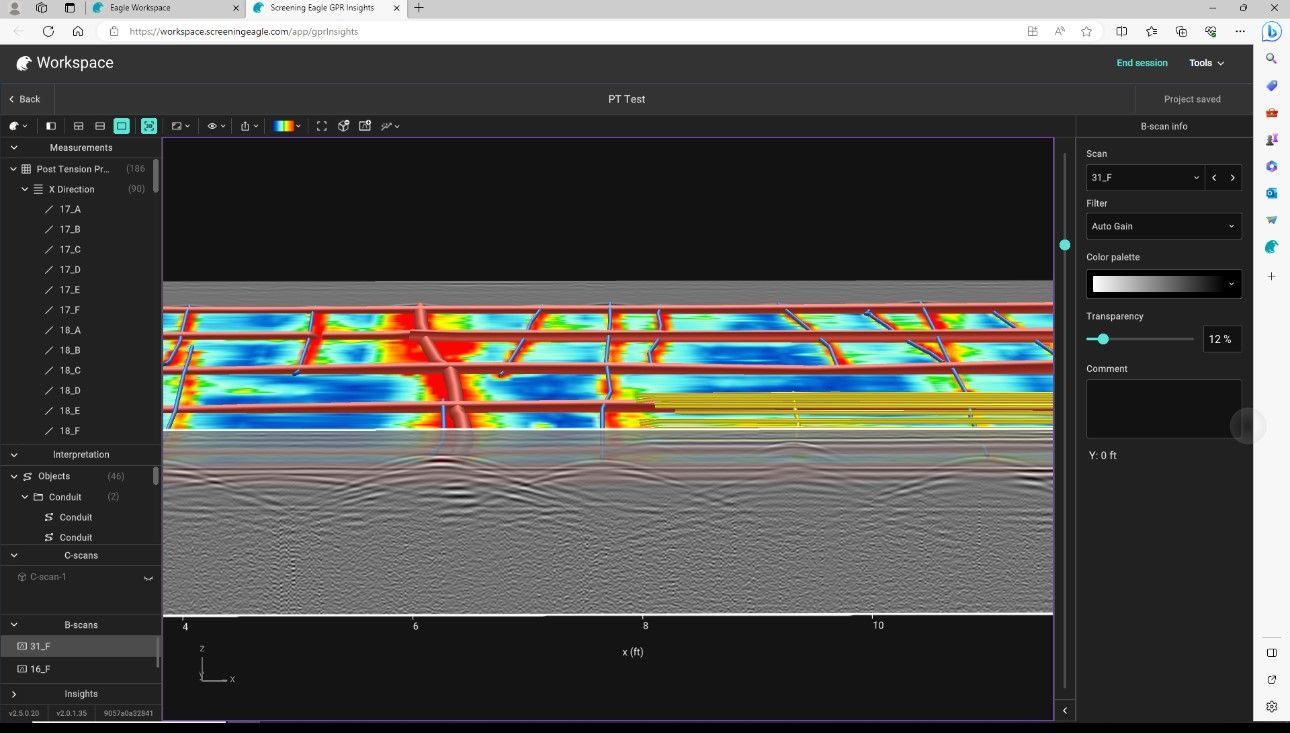This screenshot has width=1290, height=733.
Task: Collapse the X Direction tree group
Action: click(25, 189)
